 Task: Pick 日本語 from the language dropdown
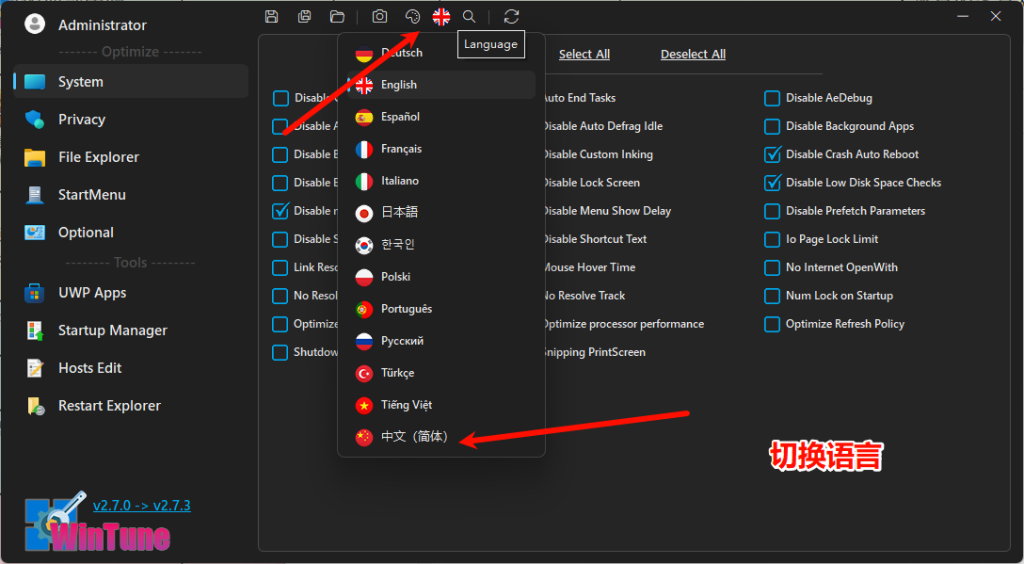[399, 213]
